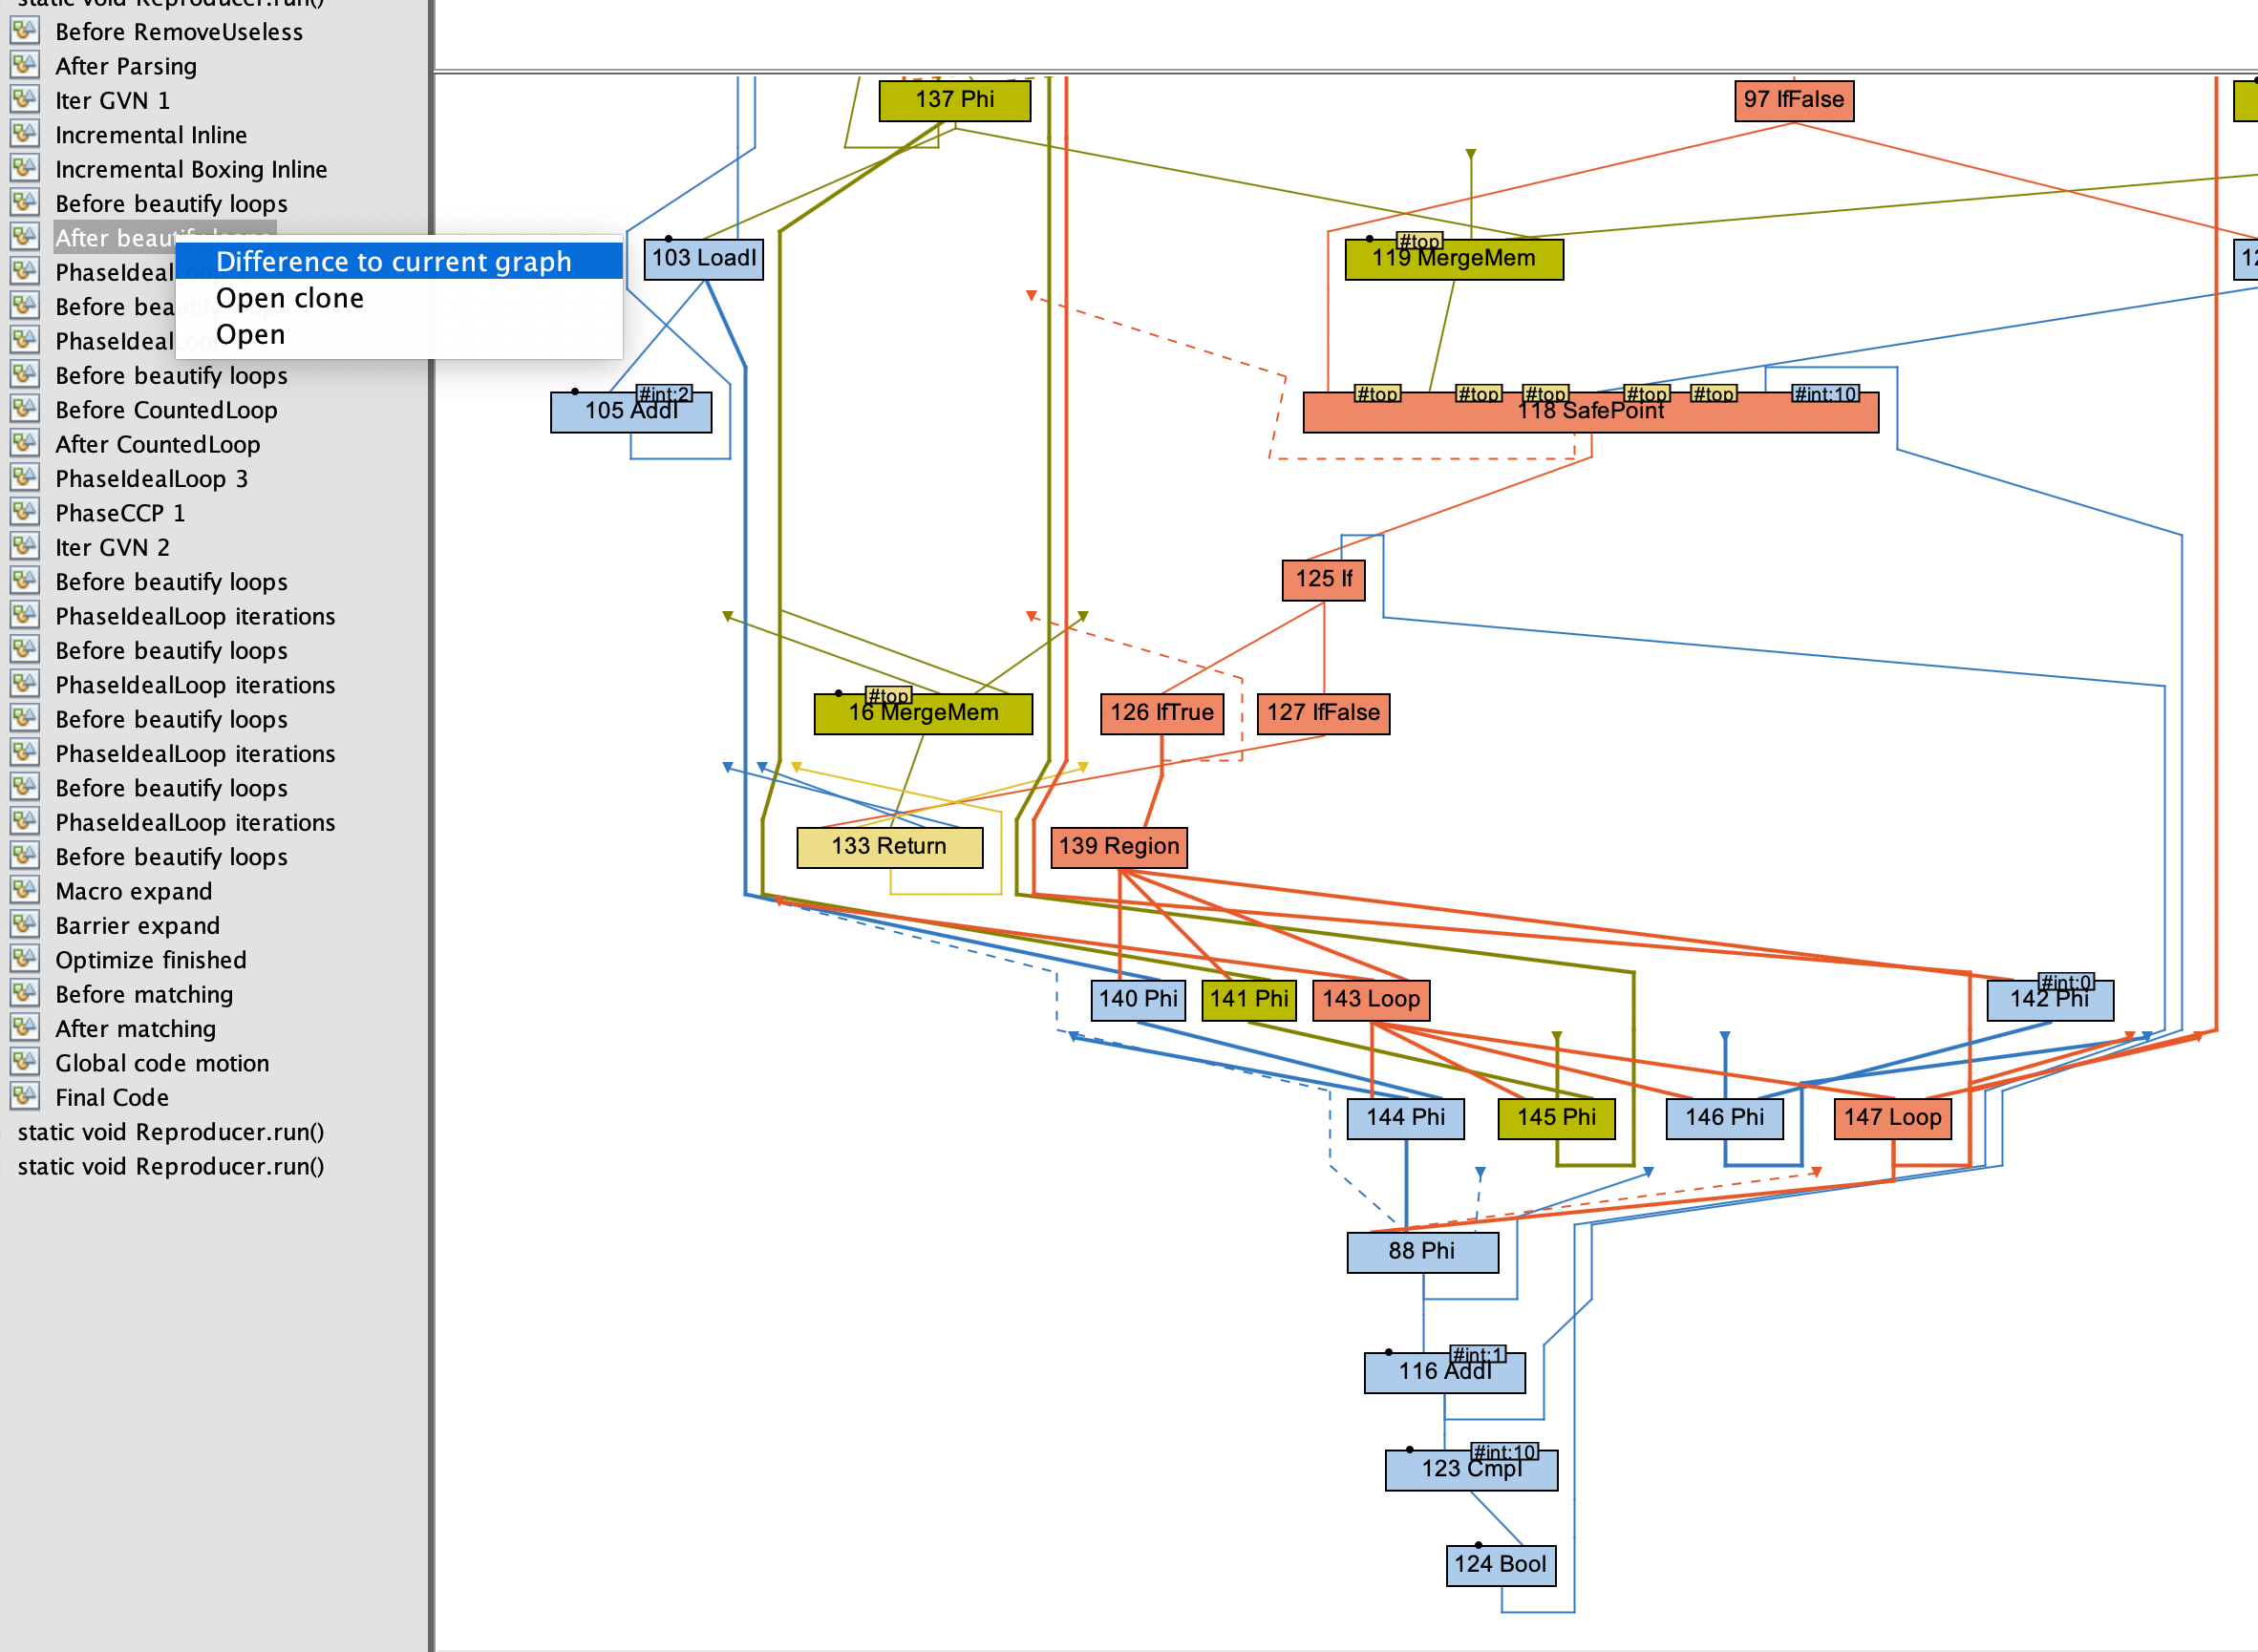Select the After CountedLoop entry
Image resolution: width=2258 pixels, height=1652 pixels.
pyautogui.click(x=157, y=444)
